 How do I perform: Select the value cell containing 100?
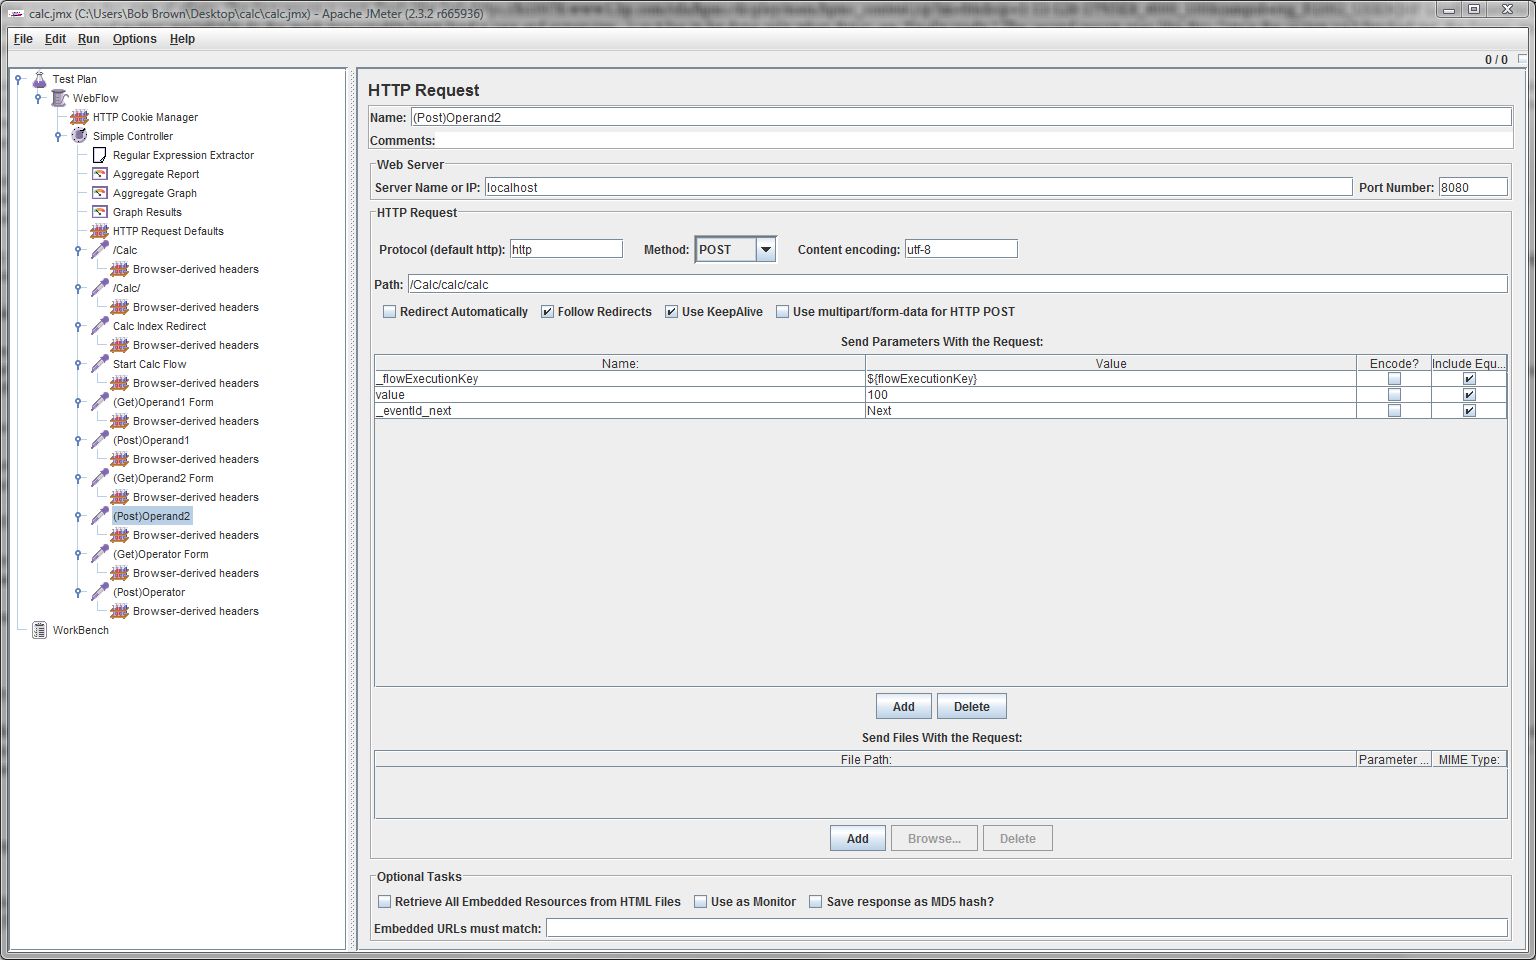click(1111, 395)
